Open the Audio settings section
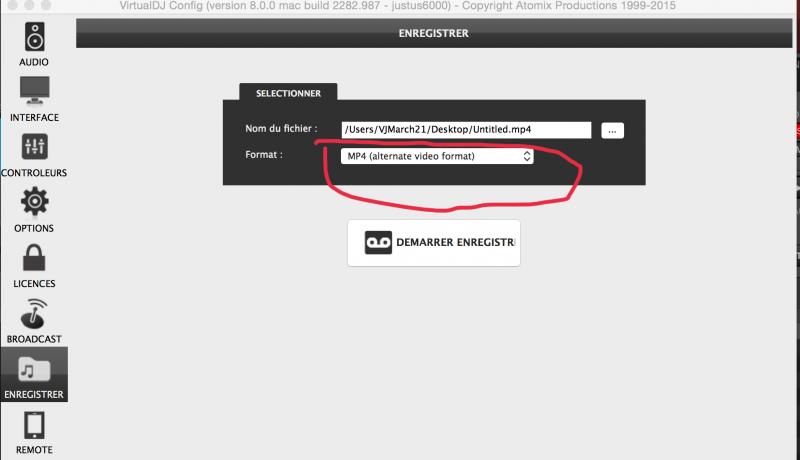The image size is (800, 460). point(34,44)
